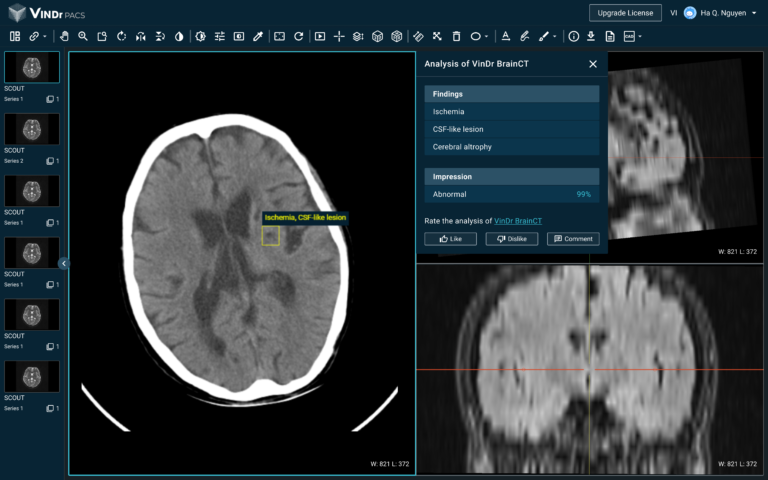Select the stack scroll layers tool
The image size is (768, 480).
(358, 36)
